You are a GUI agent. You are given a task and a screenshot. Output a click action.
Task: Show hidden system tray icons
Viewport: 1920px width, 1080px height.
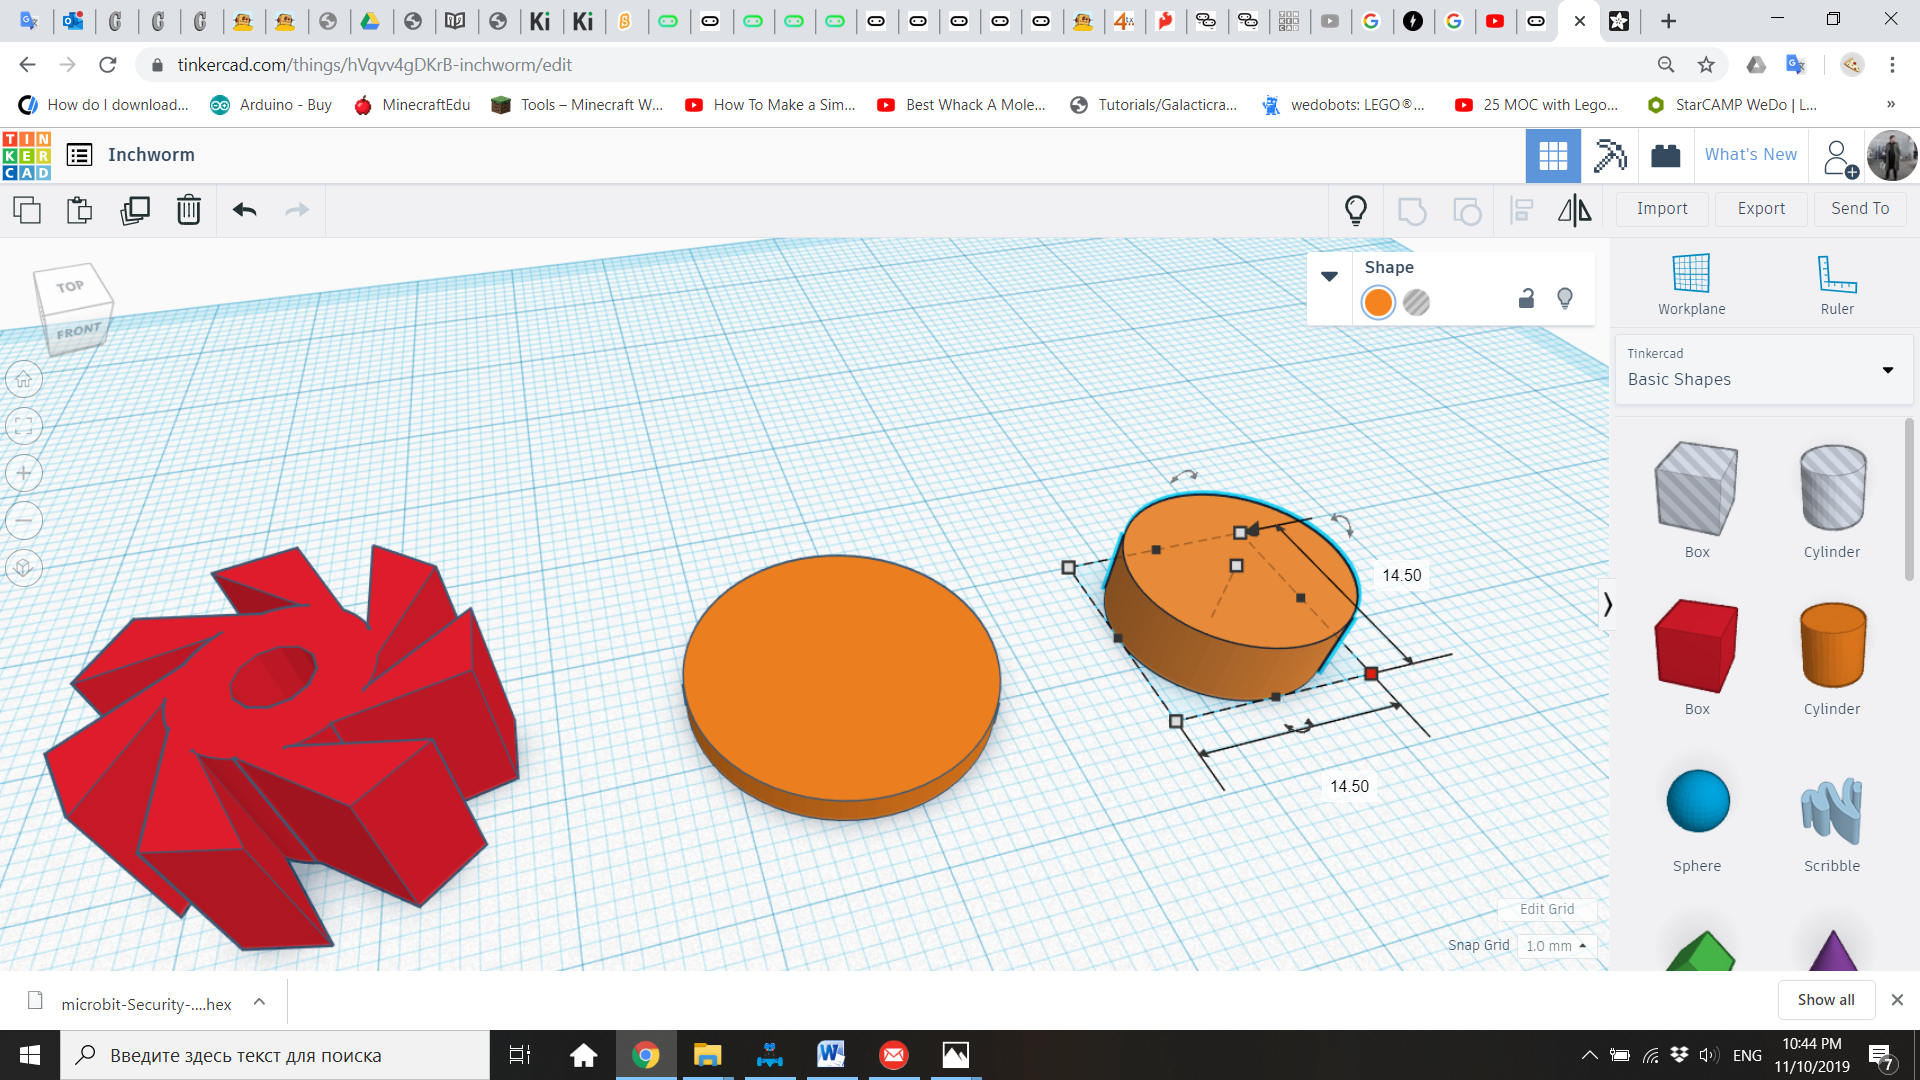click(x=1588, y=1055)
